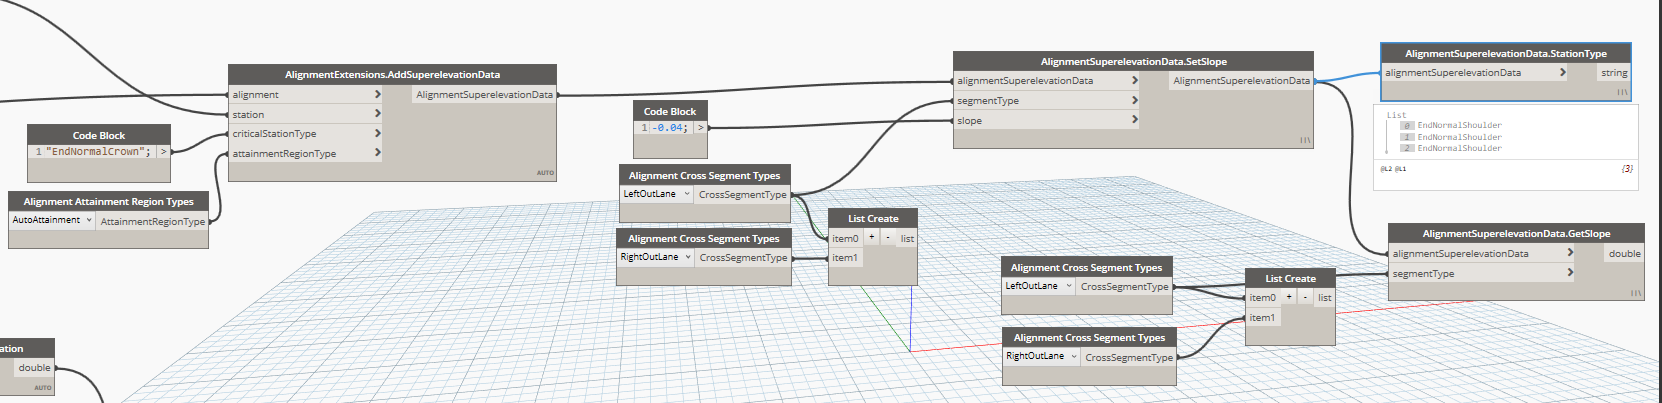Click the attainmentRegionType input chevron
1662x403 pixels.
[x=377, y=153]
